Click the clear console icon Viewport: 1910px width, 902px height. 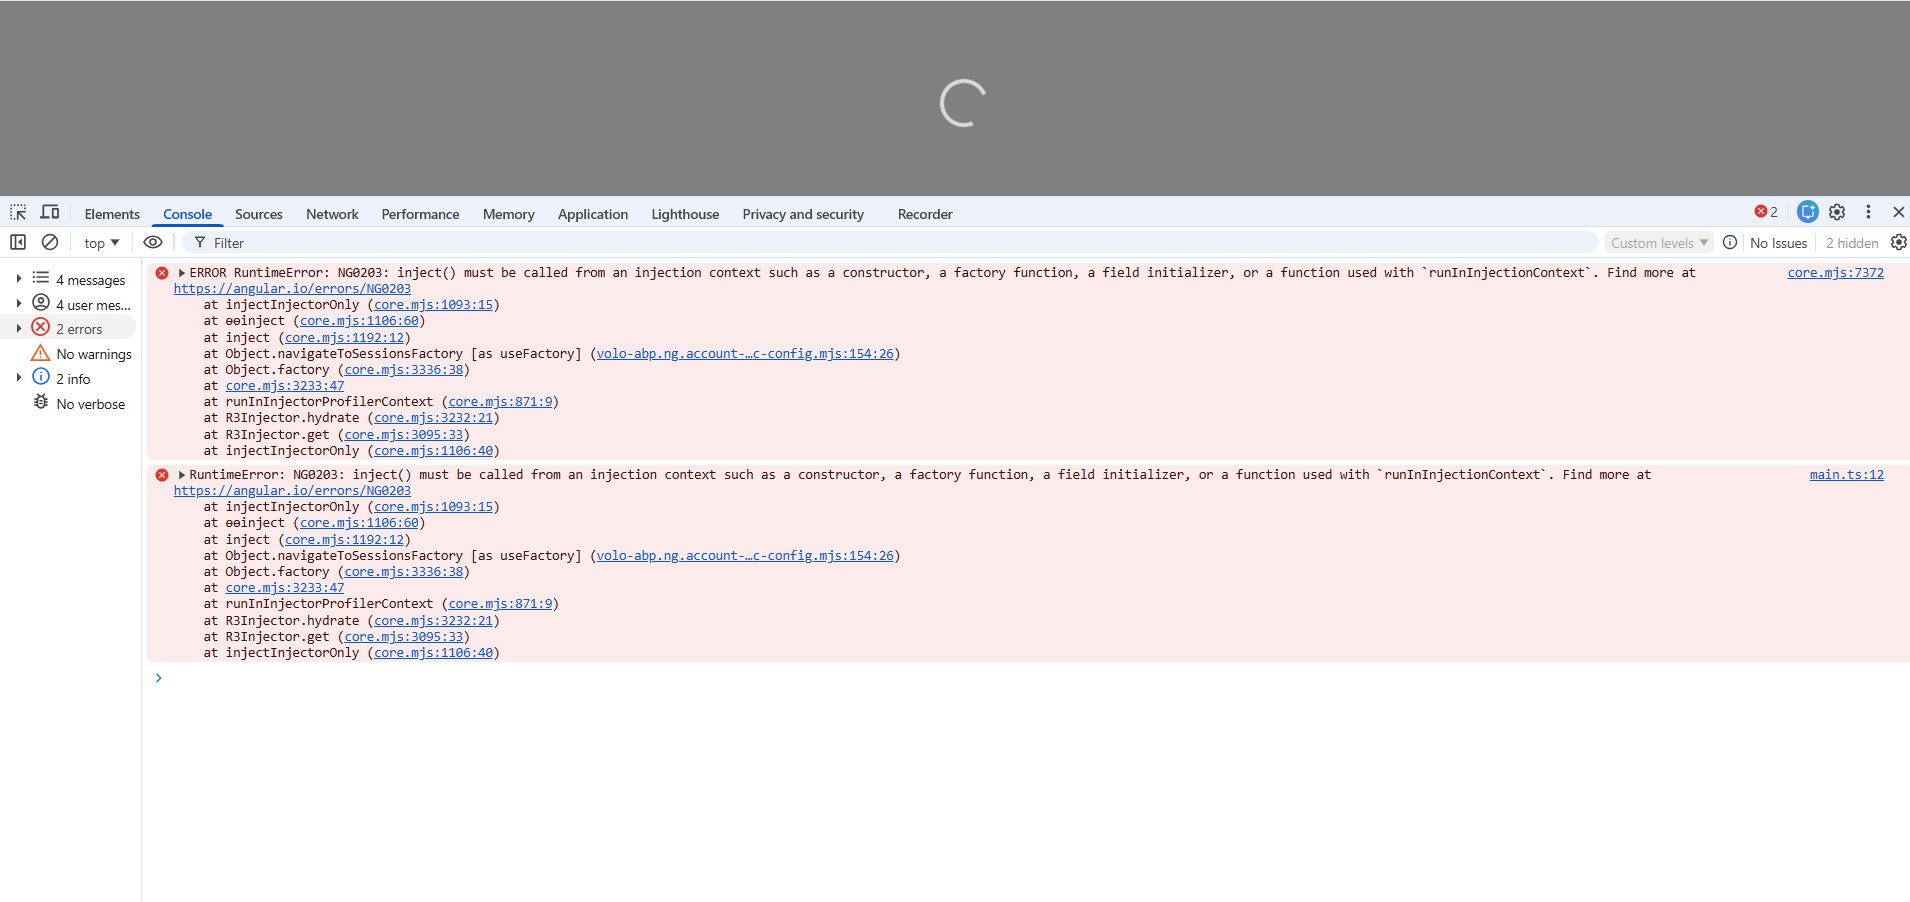50,242
